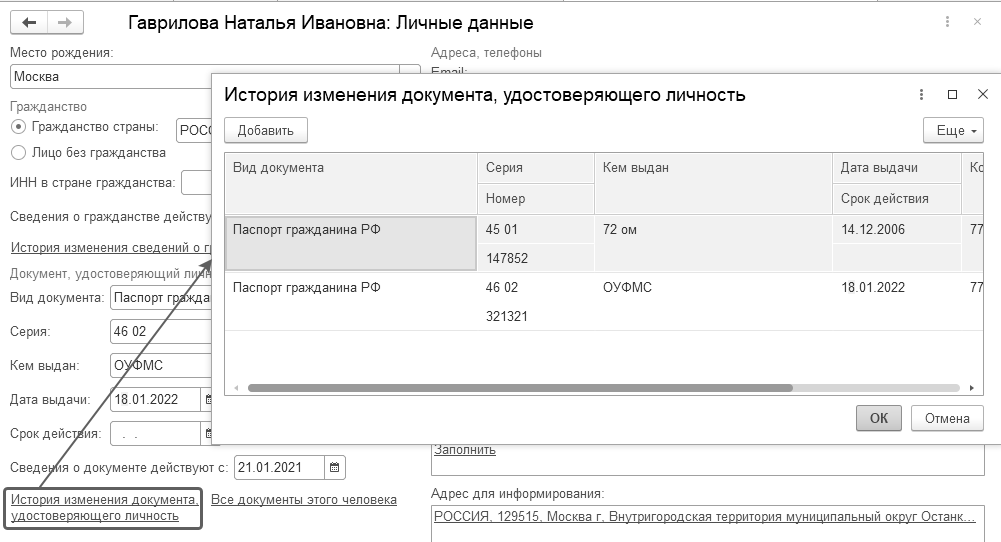Viewport: 1001px width, 542px height.
Task: Open calendar for Сведения о документе date
Action: (335, 467)
